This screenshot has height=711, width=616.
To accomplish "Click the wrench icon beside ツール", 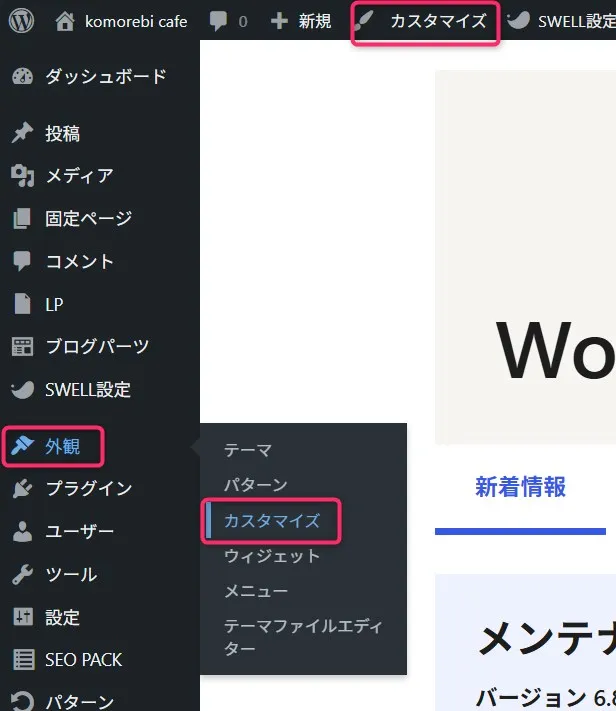I will coord(22,574).
